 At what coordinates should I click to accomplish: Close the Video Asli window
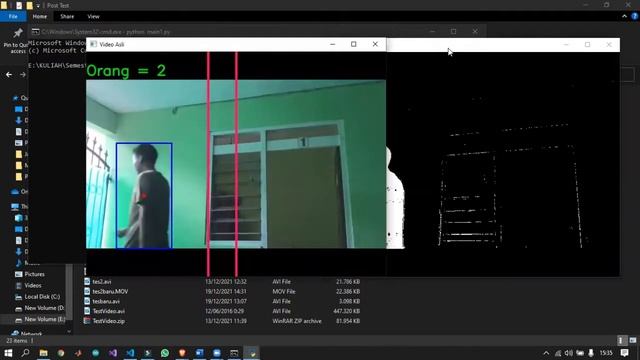pyautogui.click(x=375, y=44)
